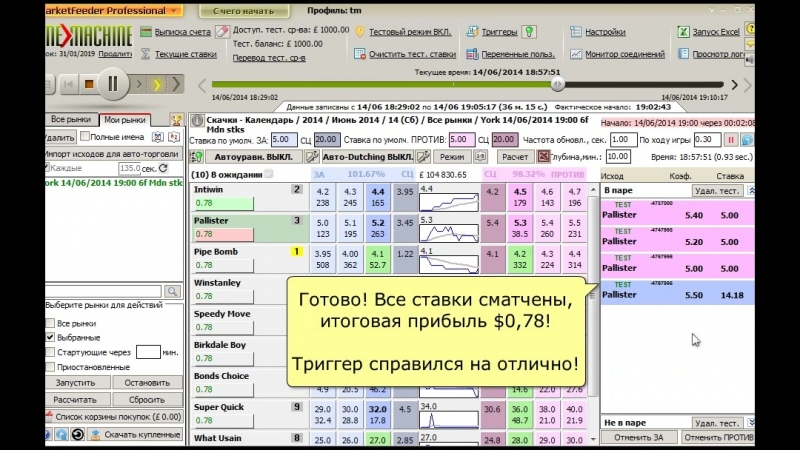
Task: Check the Все рынки checkbox
Action: pyautogui.click(x=50, y=323)
